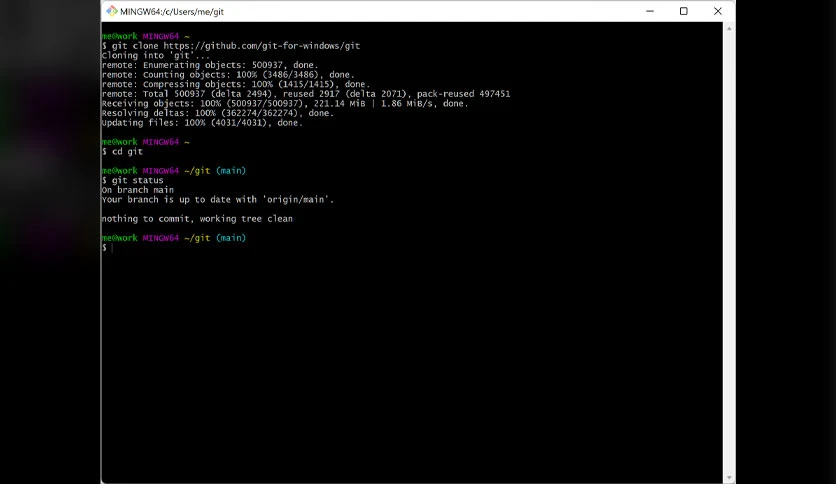
Task: Click the 'Resolving deltas: 100% (362274/362274)' line
Action: pyautogui.click(x=218, y=113)
